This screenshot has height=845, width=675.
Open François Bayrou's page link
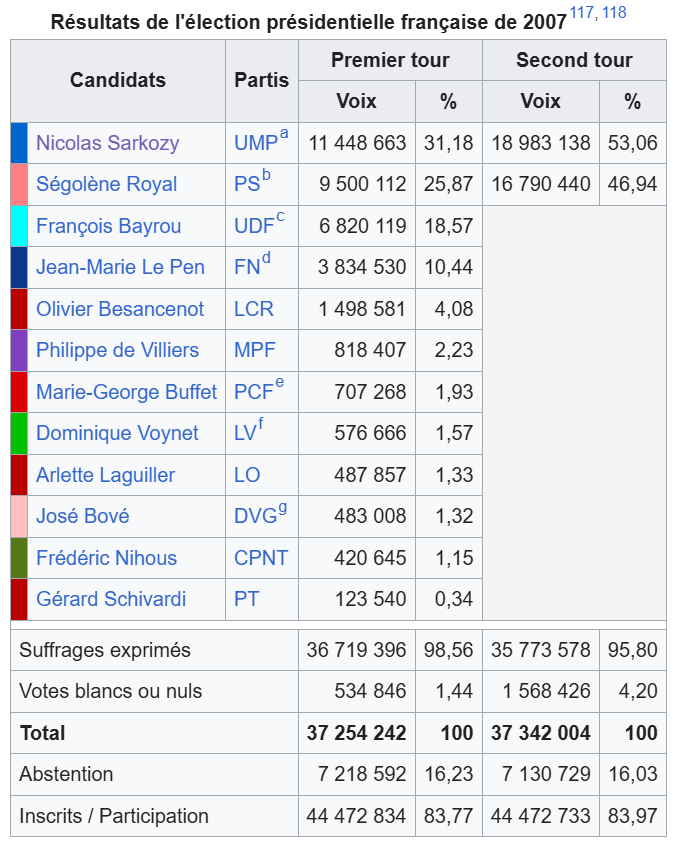(x=108, y=226)
